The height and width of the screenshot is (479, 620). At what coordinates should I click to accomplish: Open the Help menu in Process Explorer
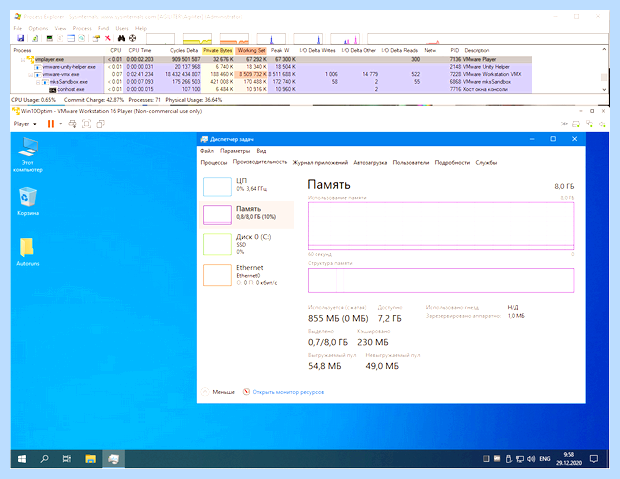(x=141, y=28)
